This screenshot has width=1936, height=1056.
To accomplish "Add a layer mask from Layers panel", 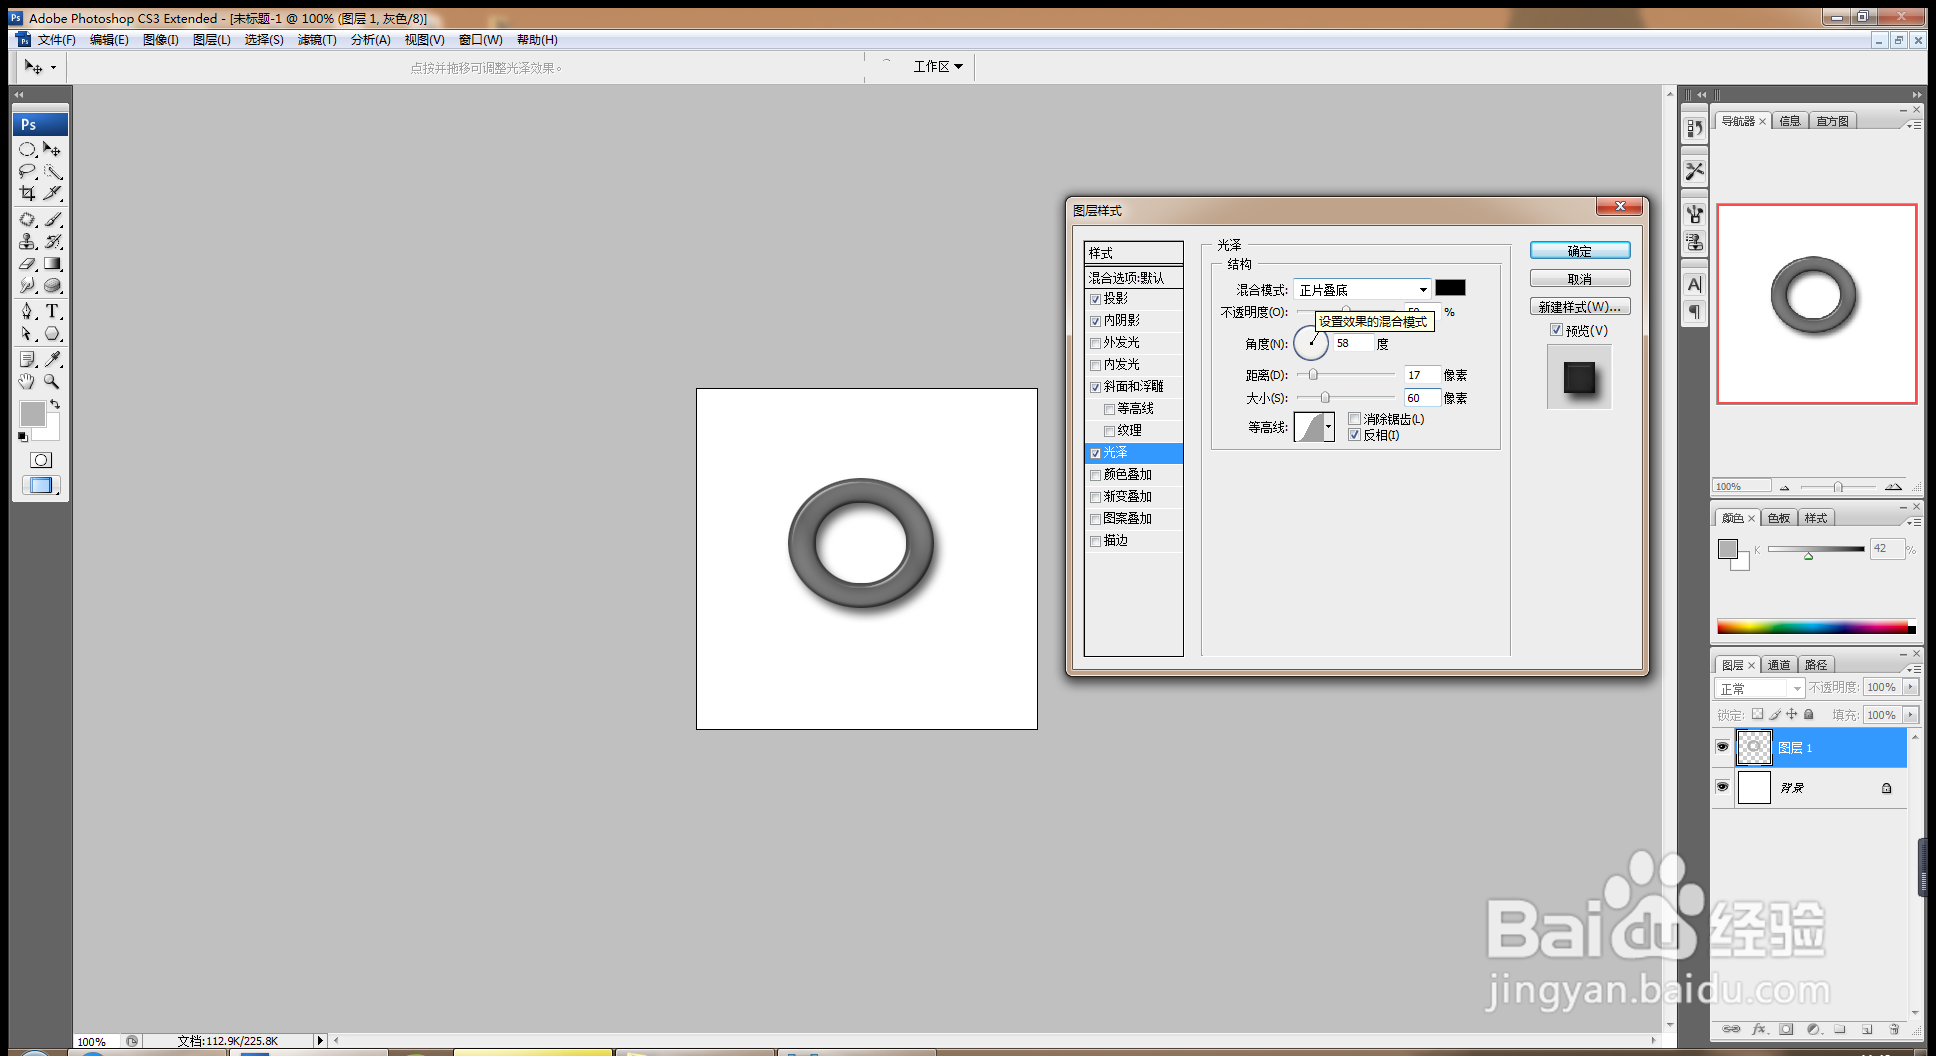I will pos(1786,1029).
